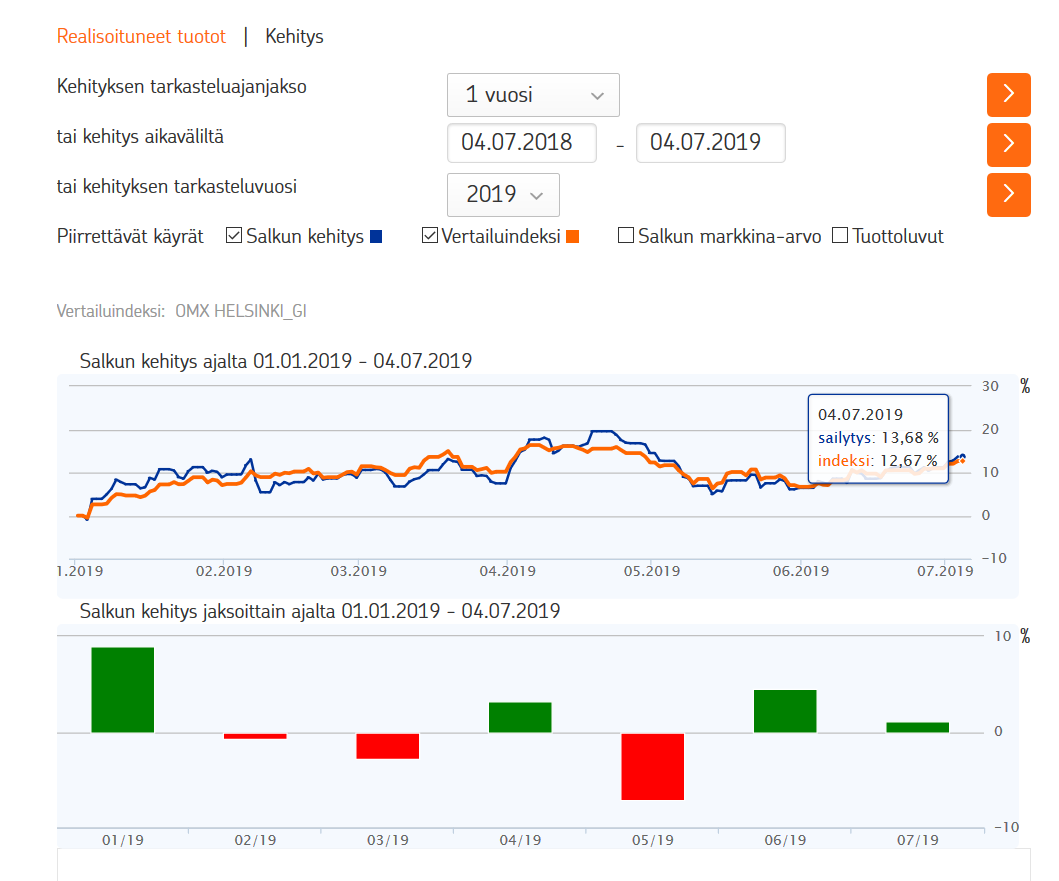Image resolution: width=1059 pixels, height=881 pixels.
Task: Disable the Vertailuindeksi curve checkbox
Action: click(x=430, y=237)
